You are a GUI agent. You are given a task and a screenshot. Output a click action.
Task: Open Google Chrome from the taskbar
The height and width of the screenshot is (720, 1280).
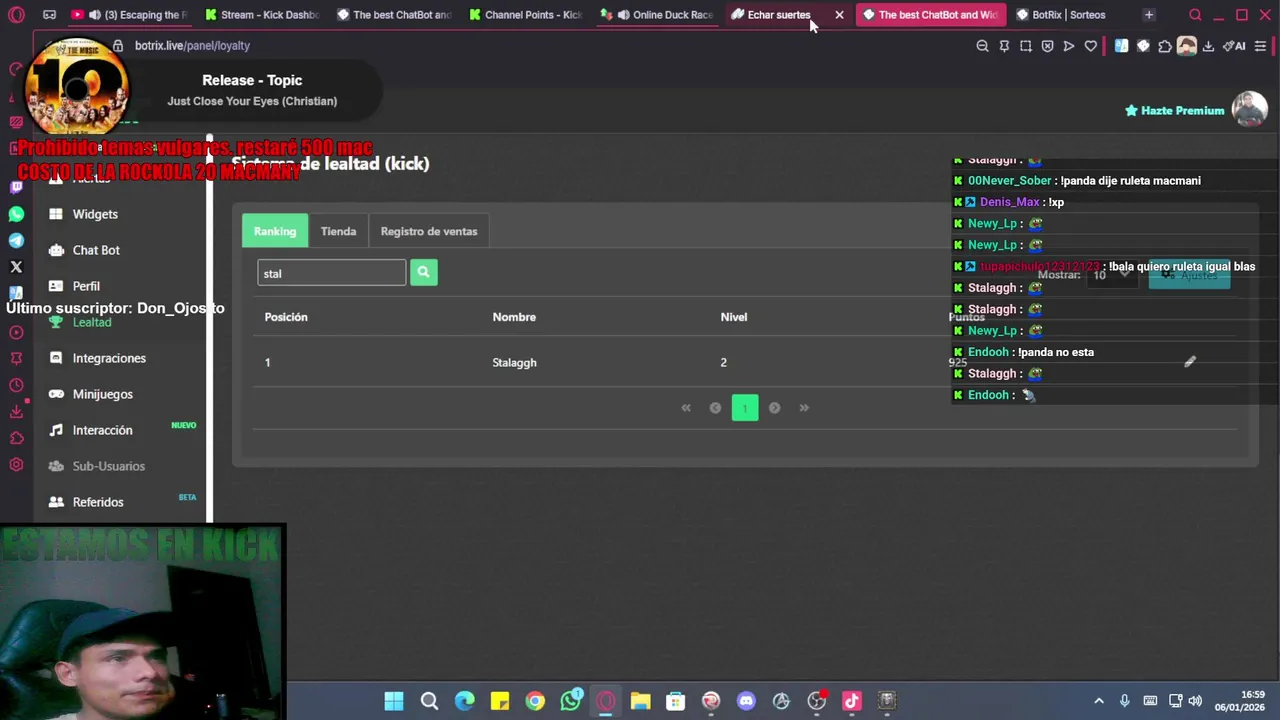(535, 701)
